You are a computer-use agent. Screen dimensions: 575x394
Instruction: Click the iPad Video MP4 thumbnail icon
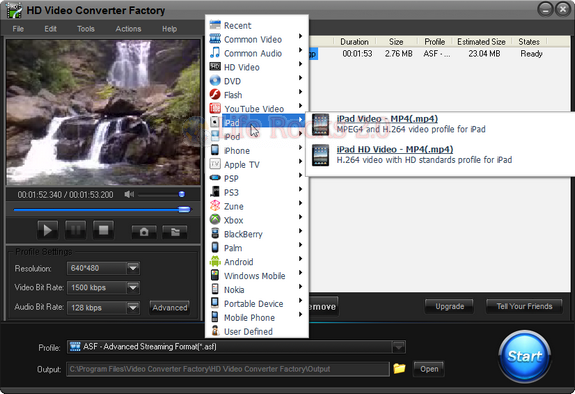(x=321, y=124)
